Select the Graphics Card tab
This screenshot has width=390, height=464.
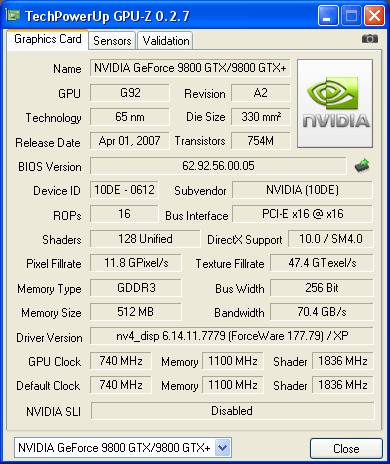click(48, 39)
